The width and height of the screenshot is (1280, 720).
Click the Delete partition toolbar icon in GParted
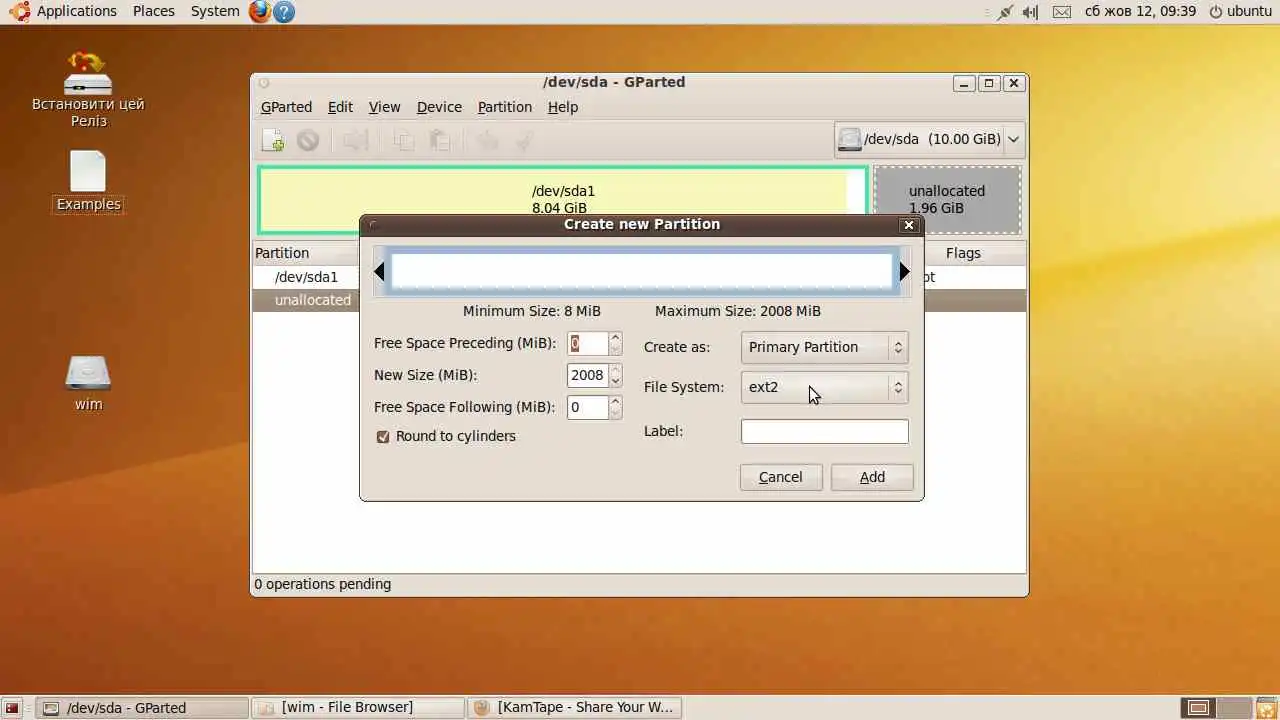308,141
